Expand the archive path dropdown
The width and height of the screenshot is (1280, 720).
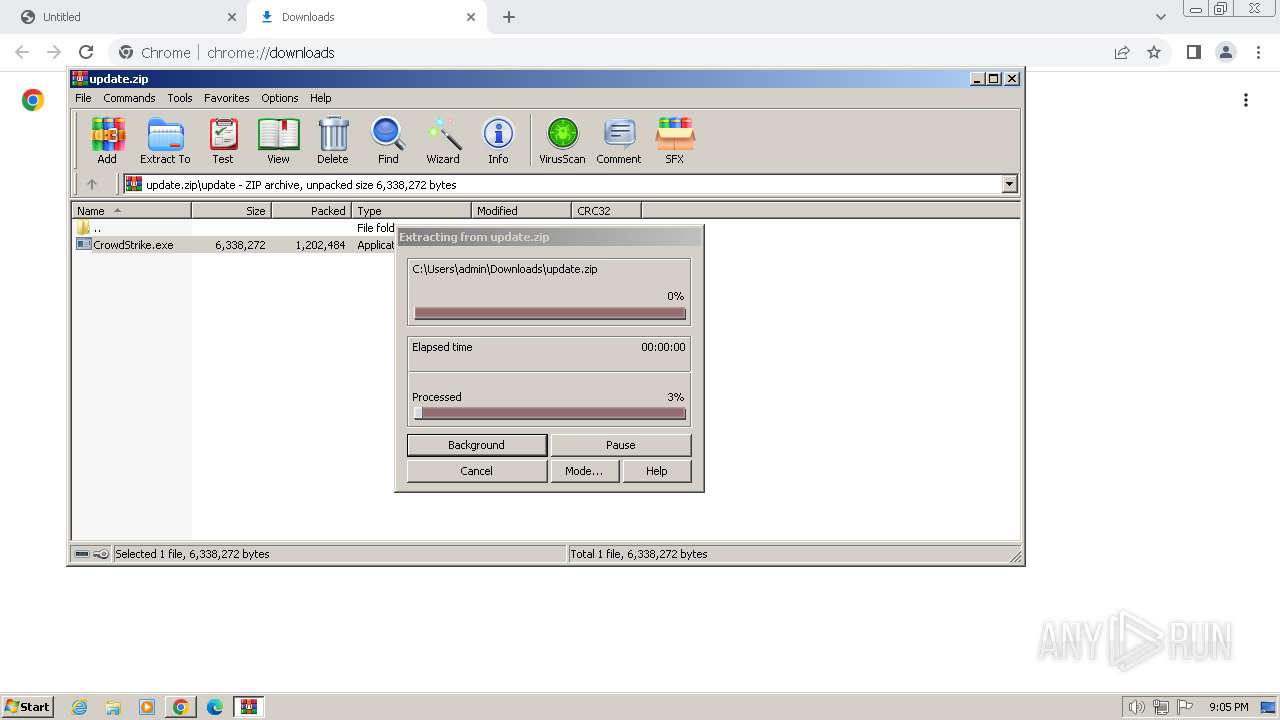(x=1009, y=184)
